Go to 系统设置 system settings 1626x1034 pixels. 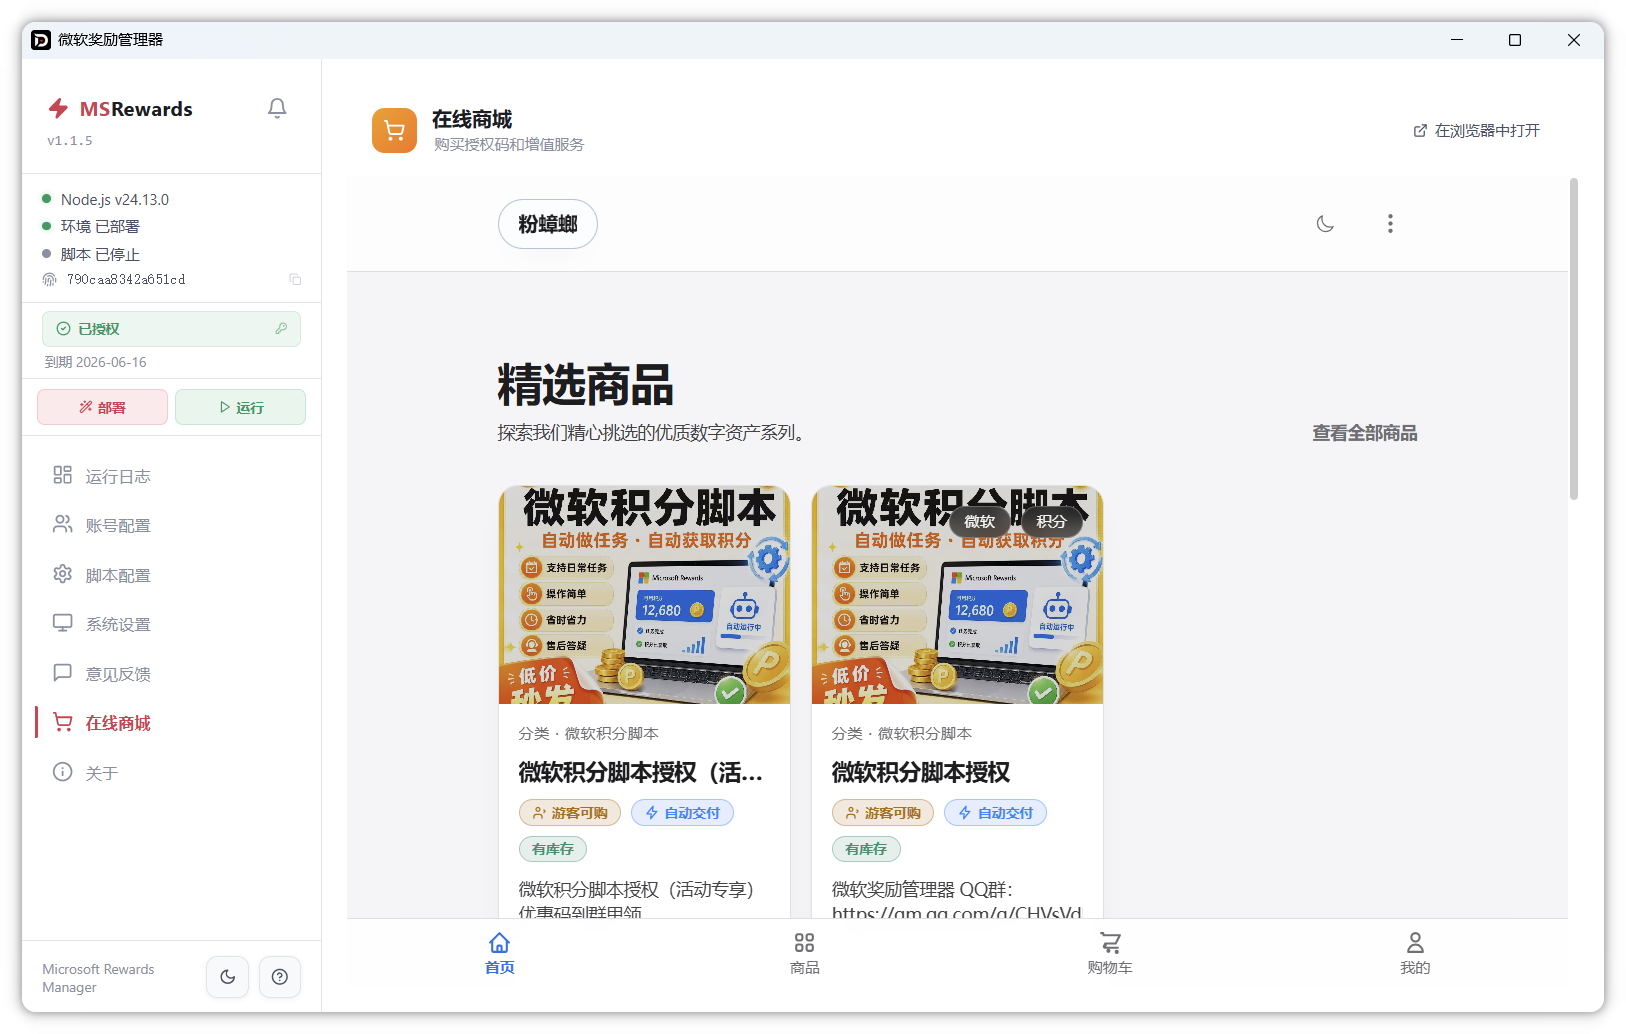pyautogui.click(x=171, y=624)
